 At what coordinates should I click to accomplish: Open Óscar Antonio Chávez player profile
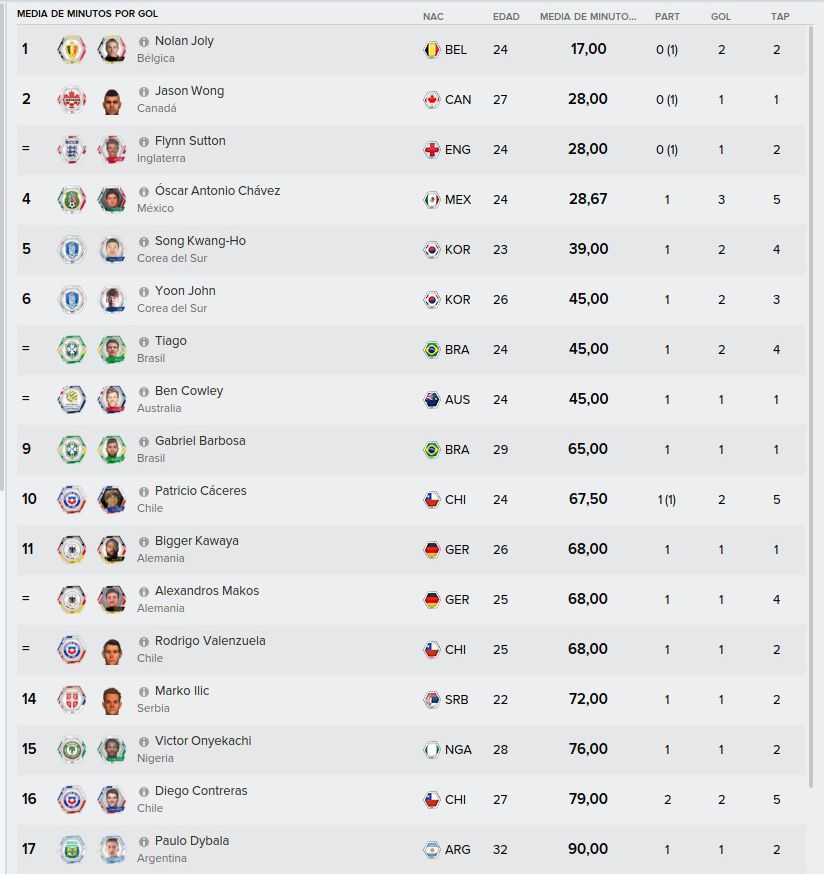(x=217, y=191)
